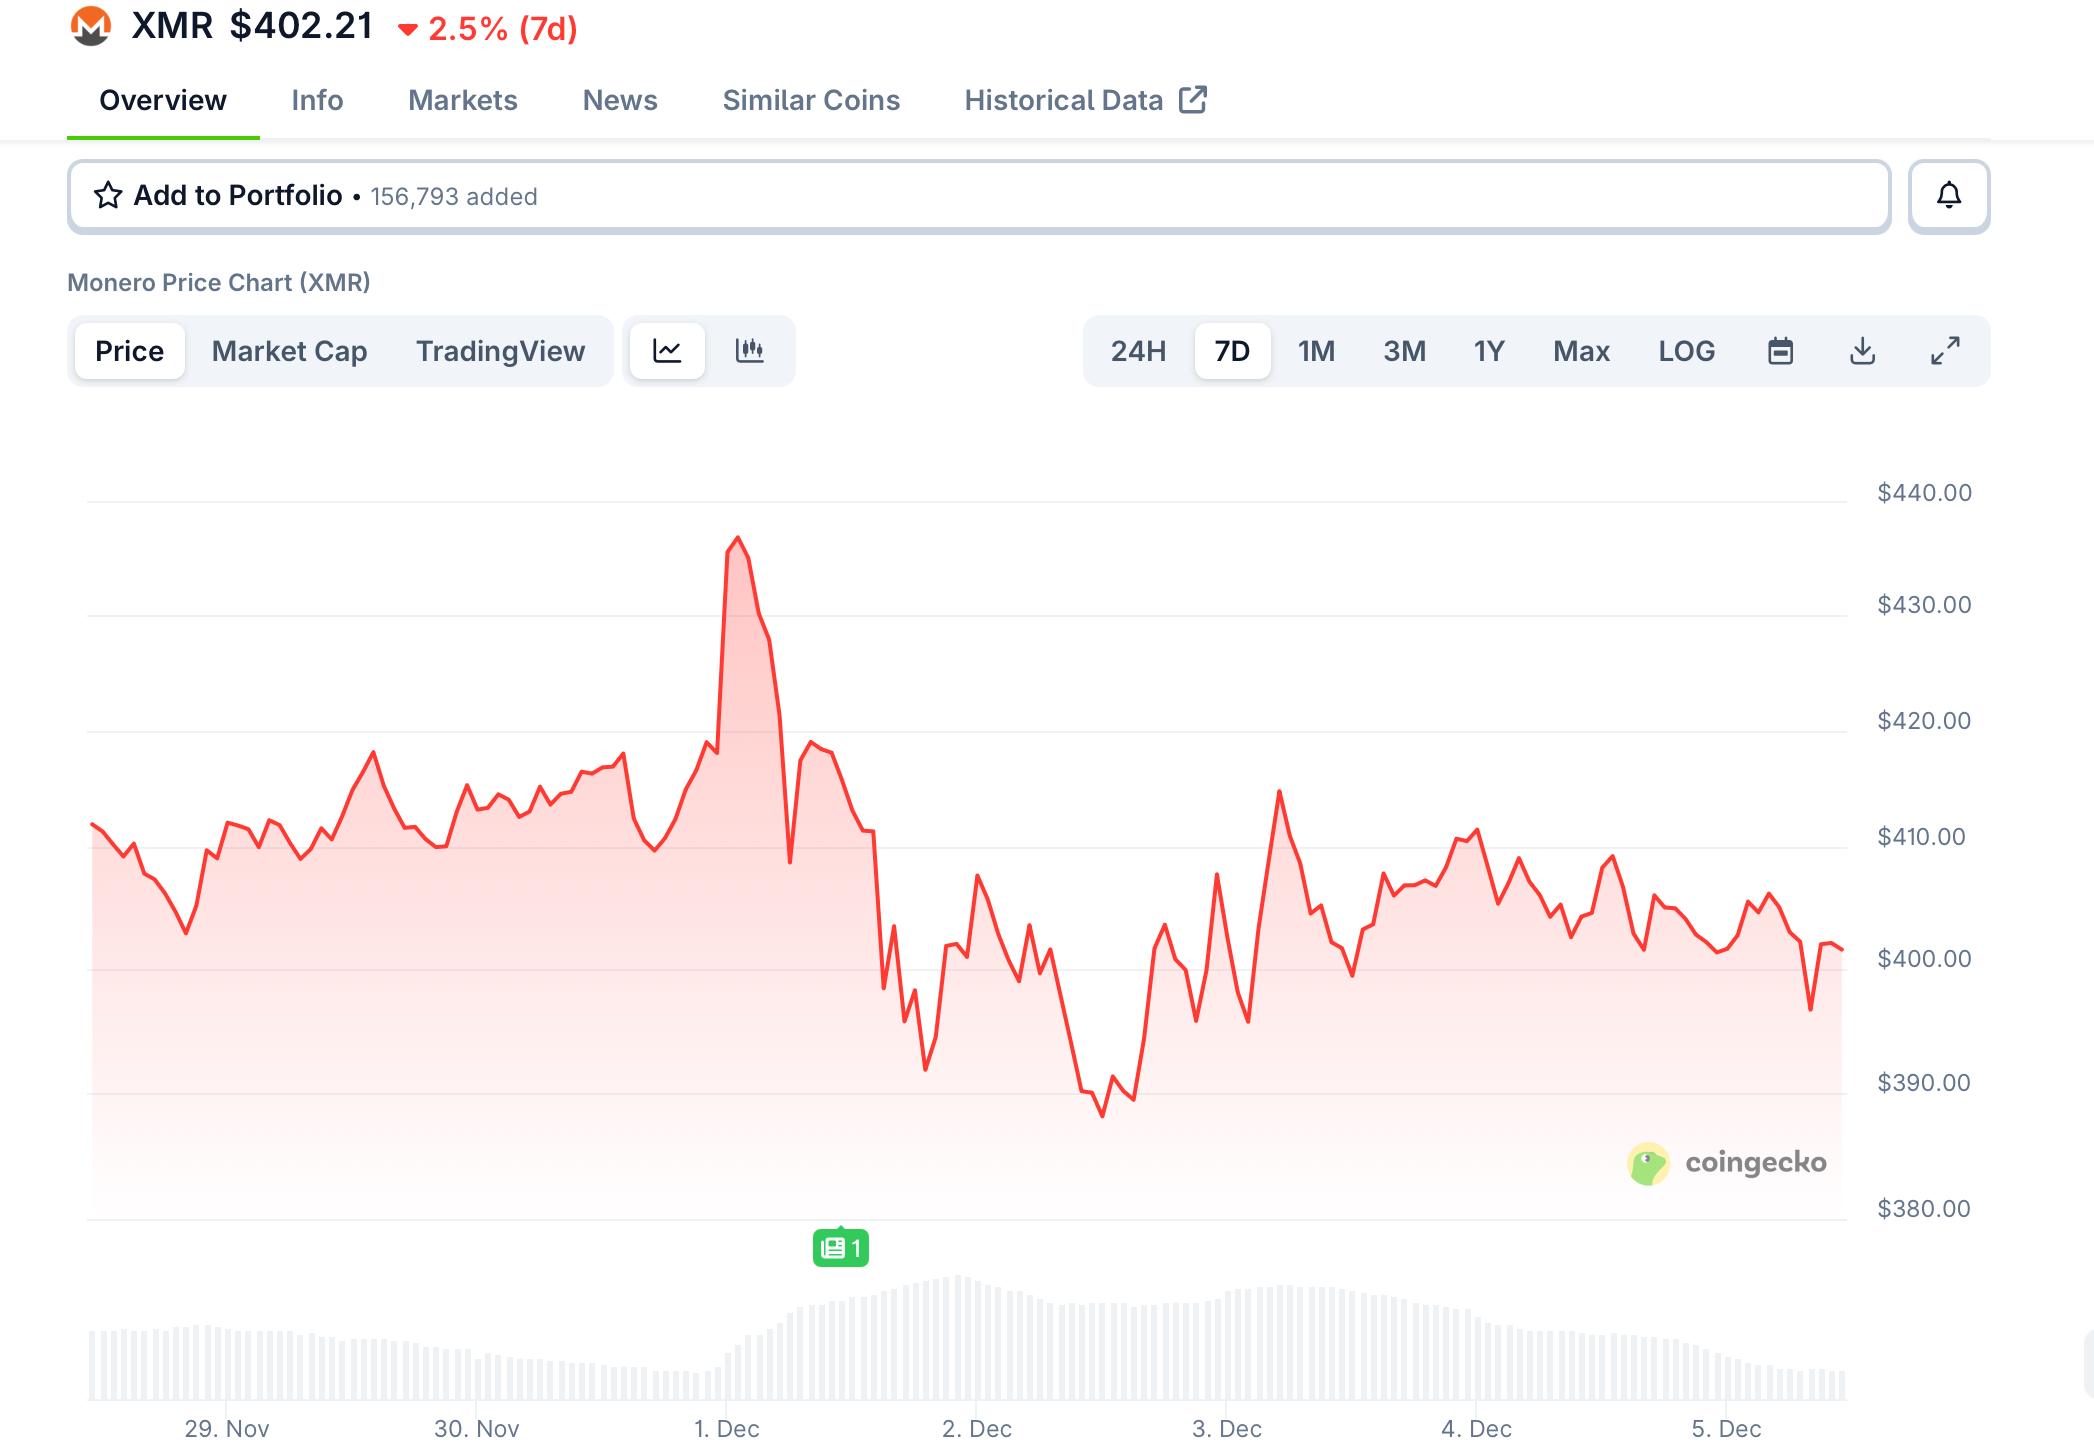Switch to candlestick chart icon

tap(749, 351)
